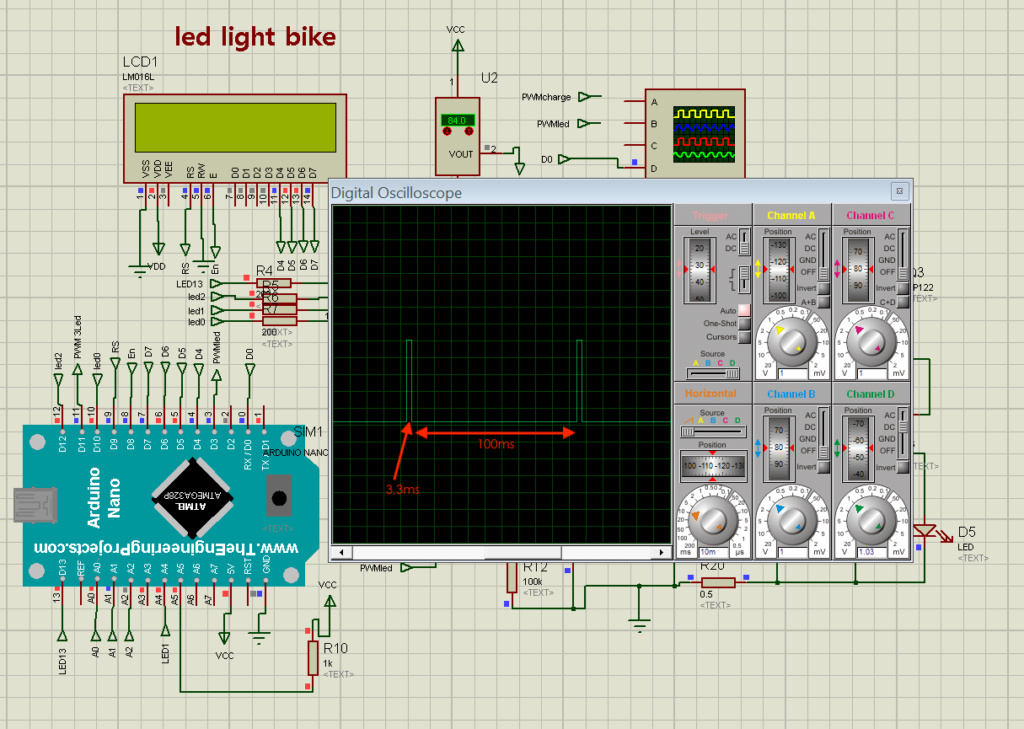Click the timebase field showing 10m
The width and height of the screenshot is (1024, 729).
pos(714,552)
